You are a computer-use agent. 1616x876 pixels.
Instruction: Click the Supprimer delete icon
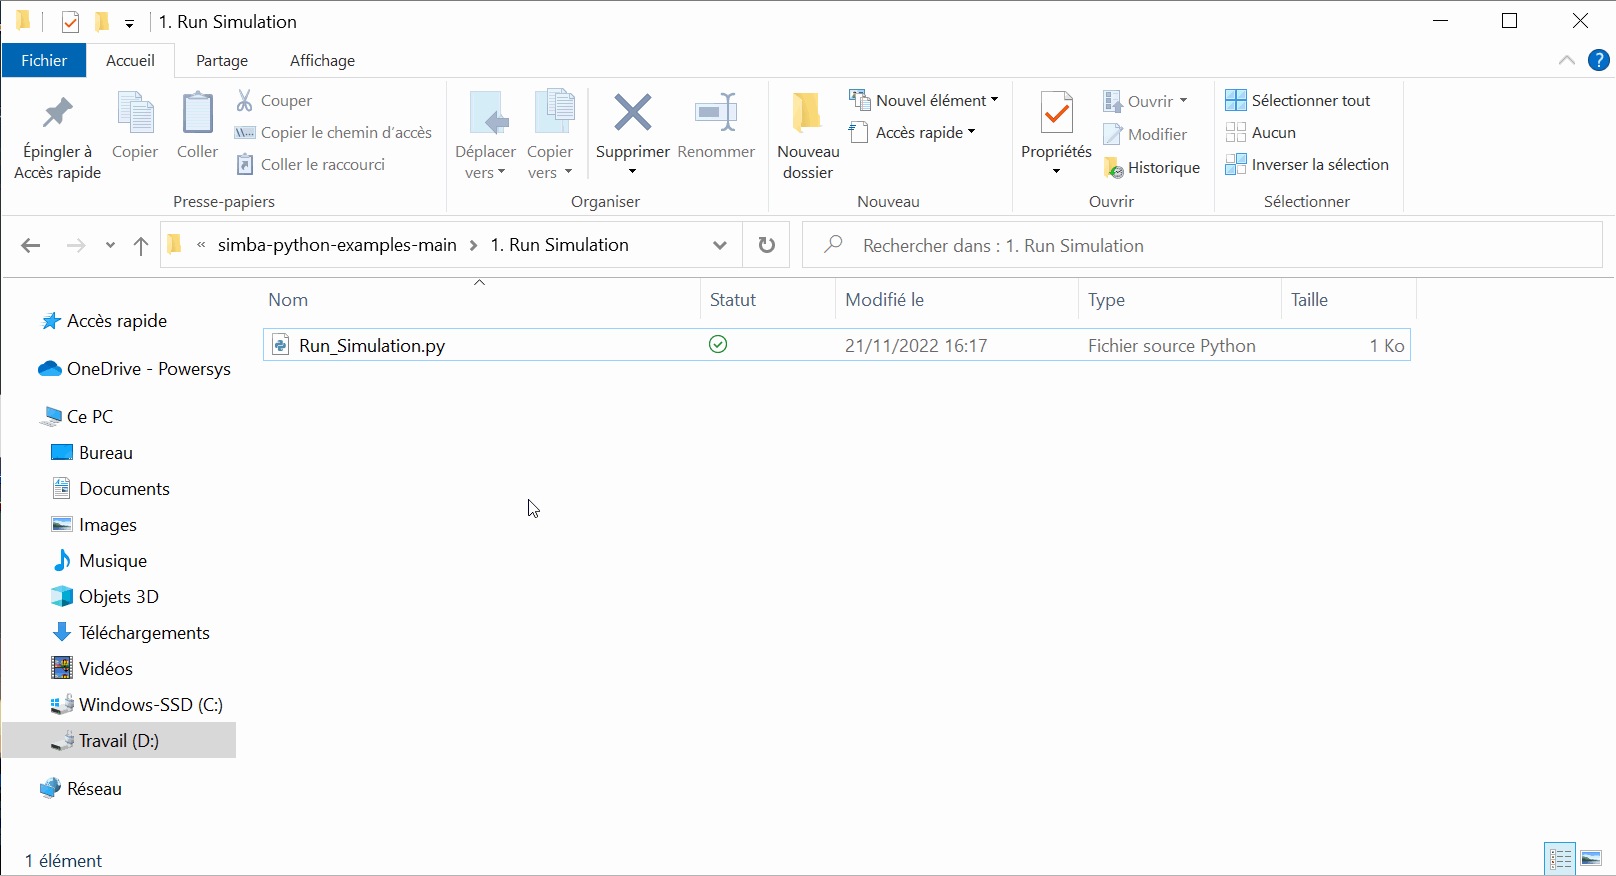[632, 113]
